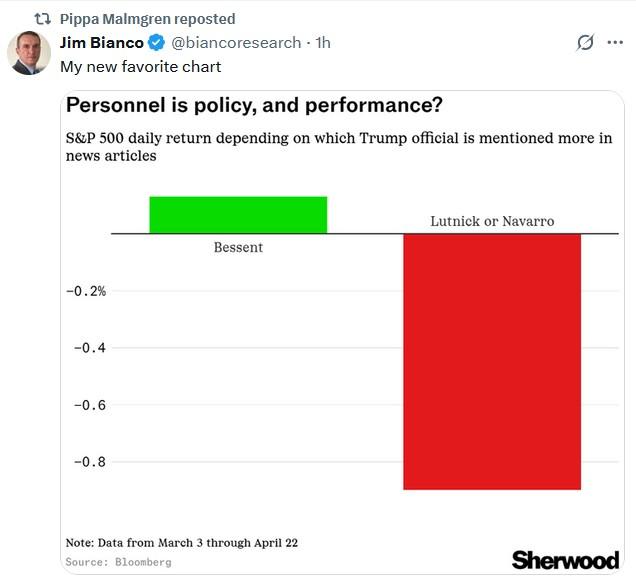Image resolution: width=636 pixels, height=582 pixels.
Task: Click the repost arrows icon
Action: click(x=42, y=19)
